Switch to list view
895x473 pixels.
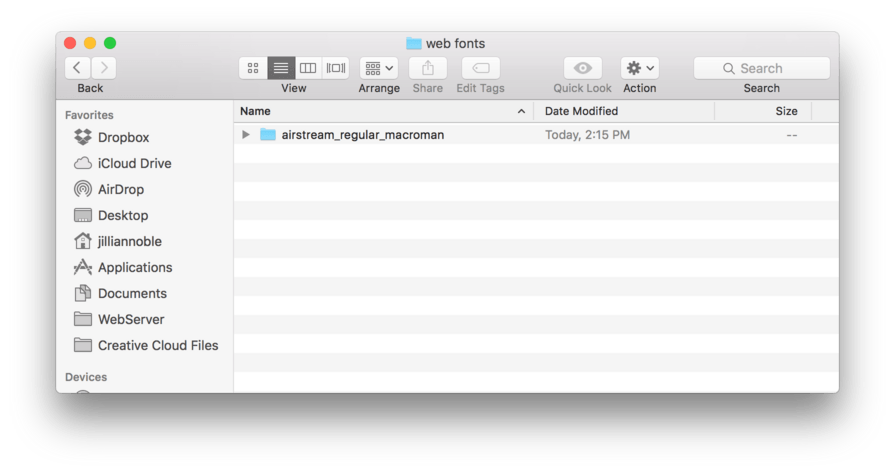point(281,68)
